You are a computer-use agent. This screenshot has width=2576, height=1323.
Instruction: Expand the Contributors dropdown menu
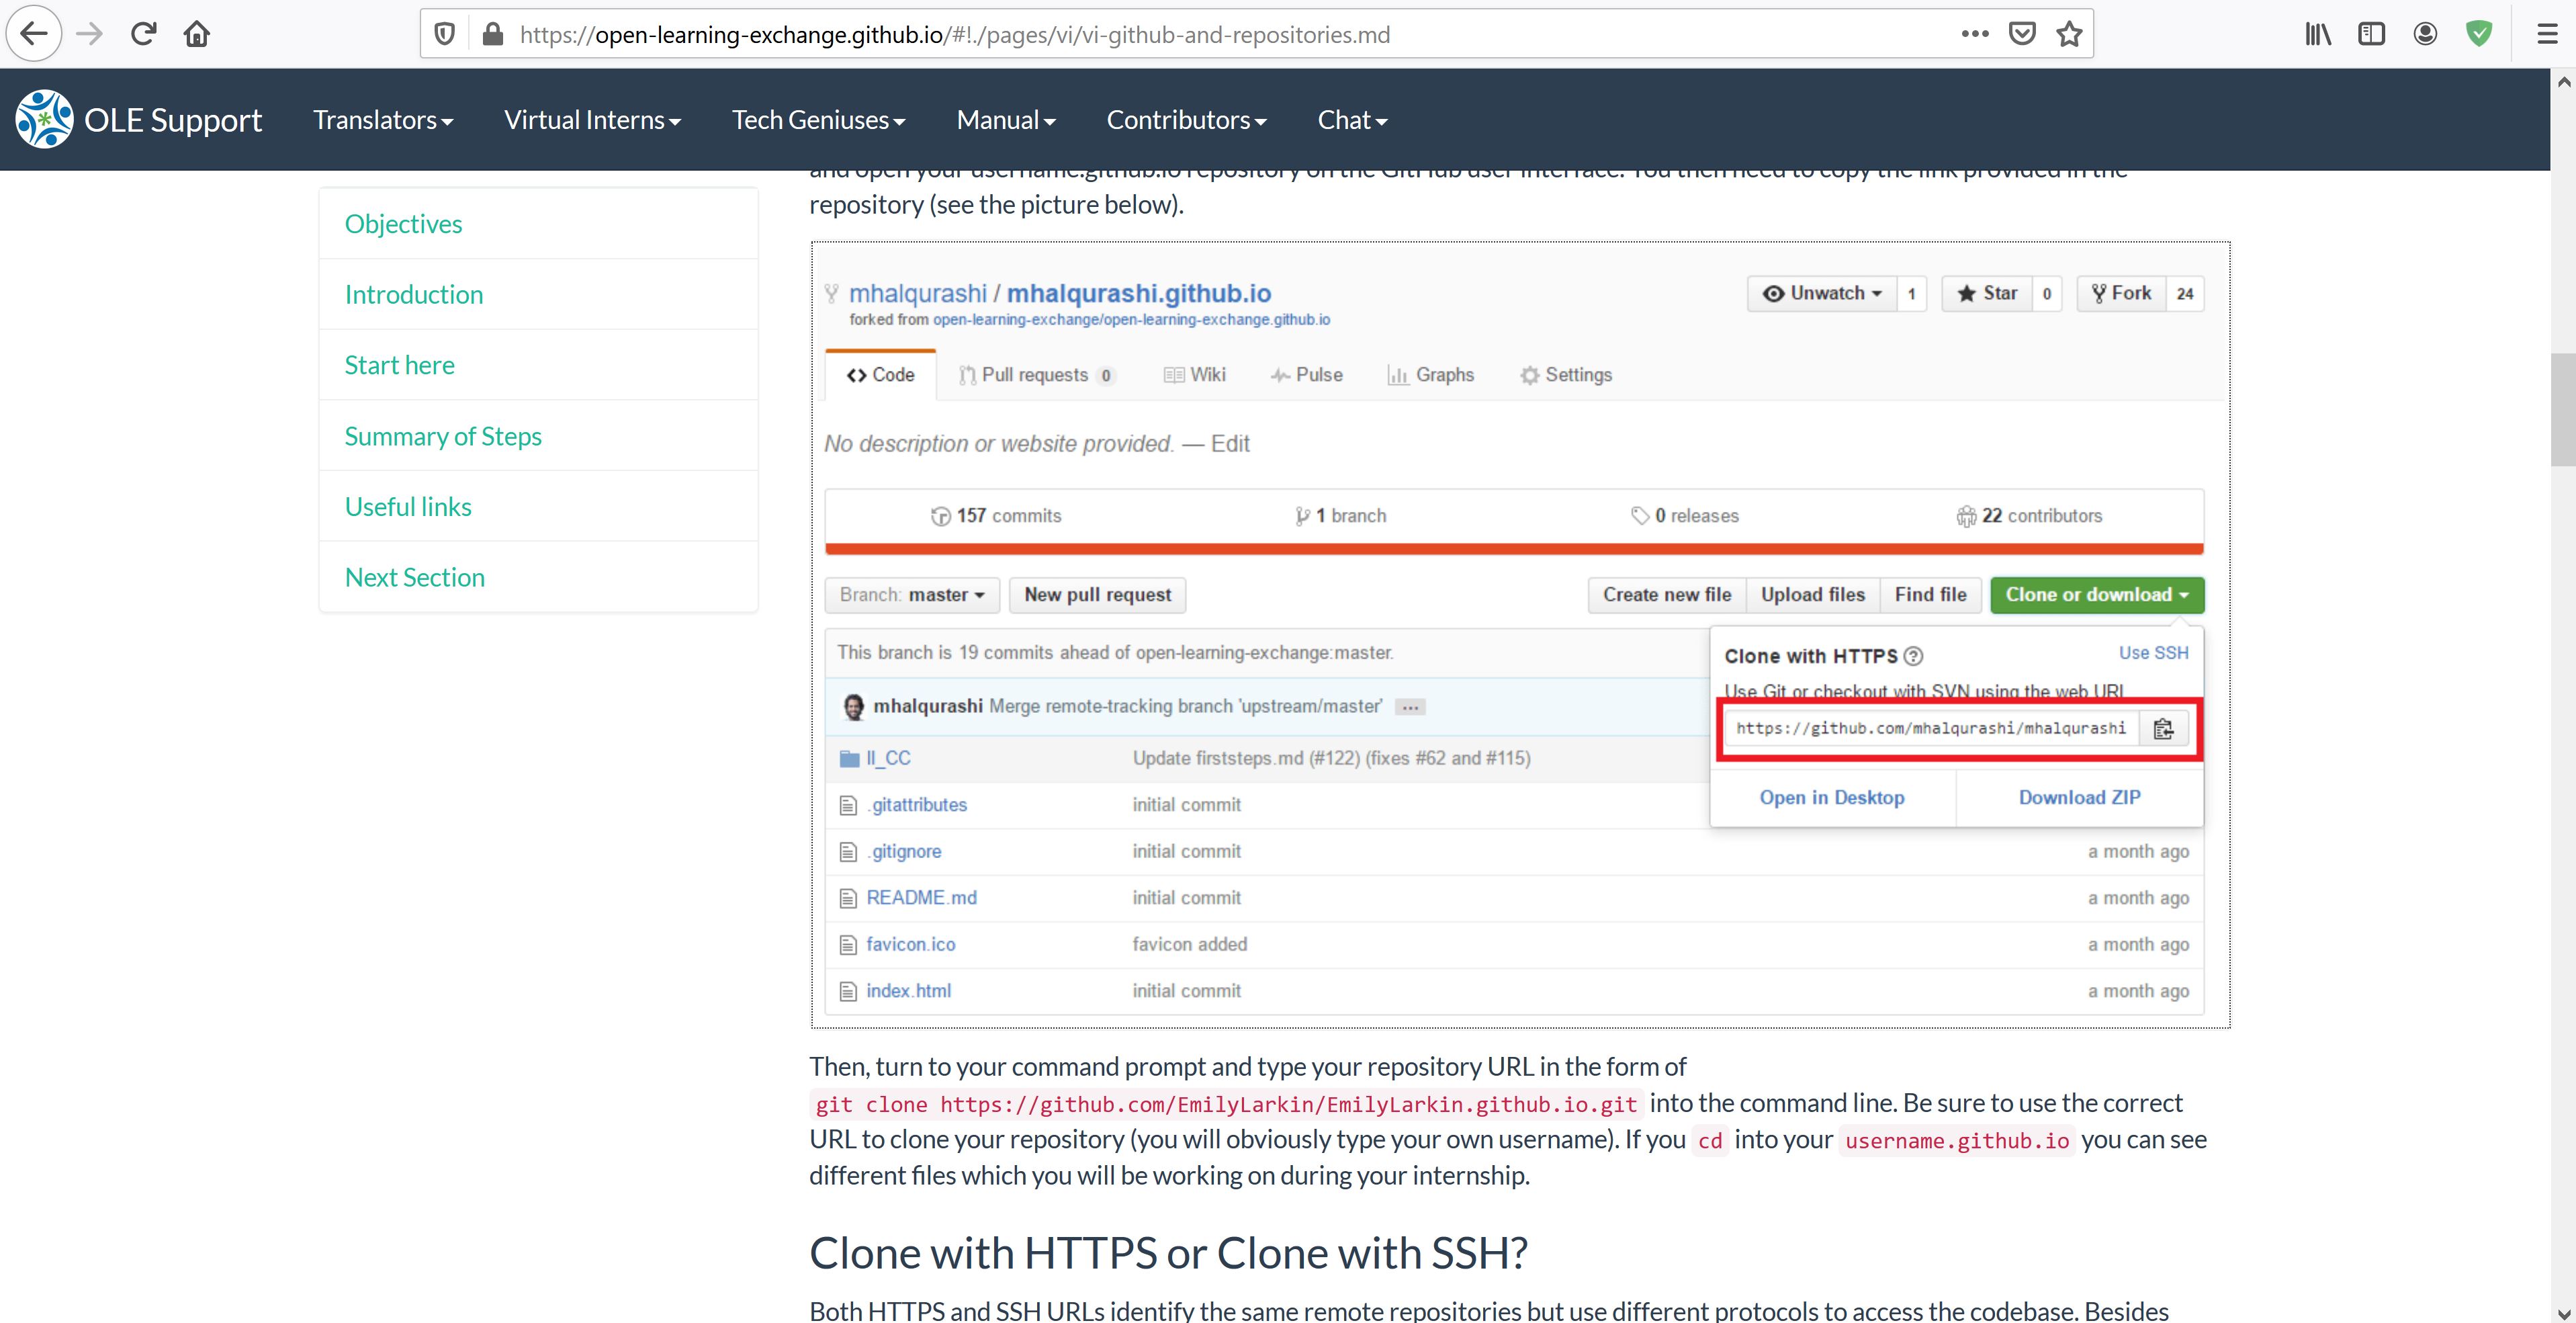tap(1186, 120)
